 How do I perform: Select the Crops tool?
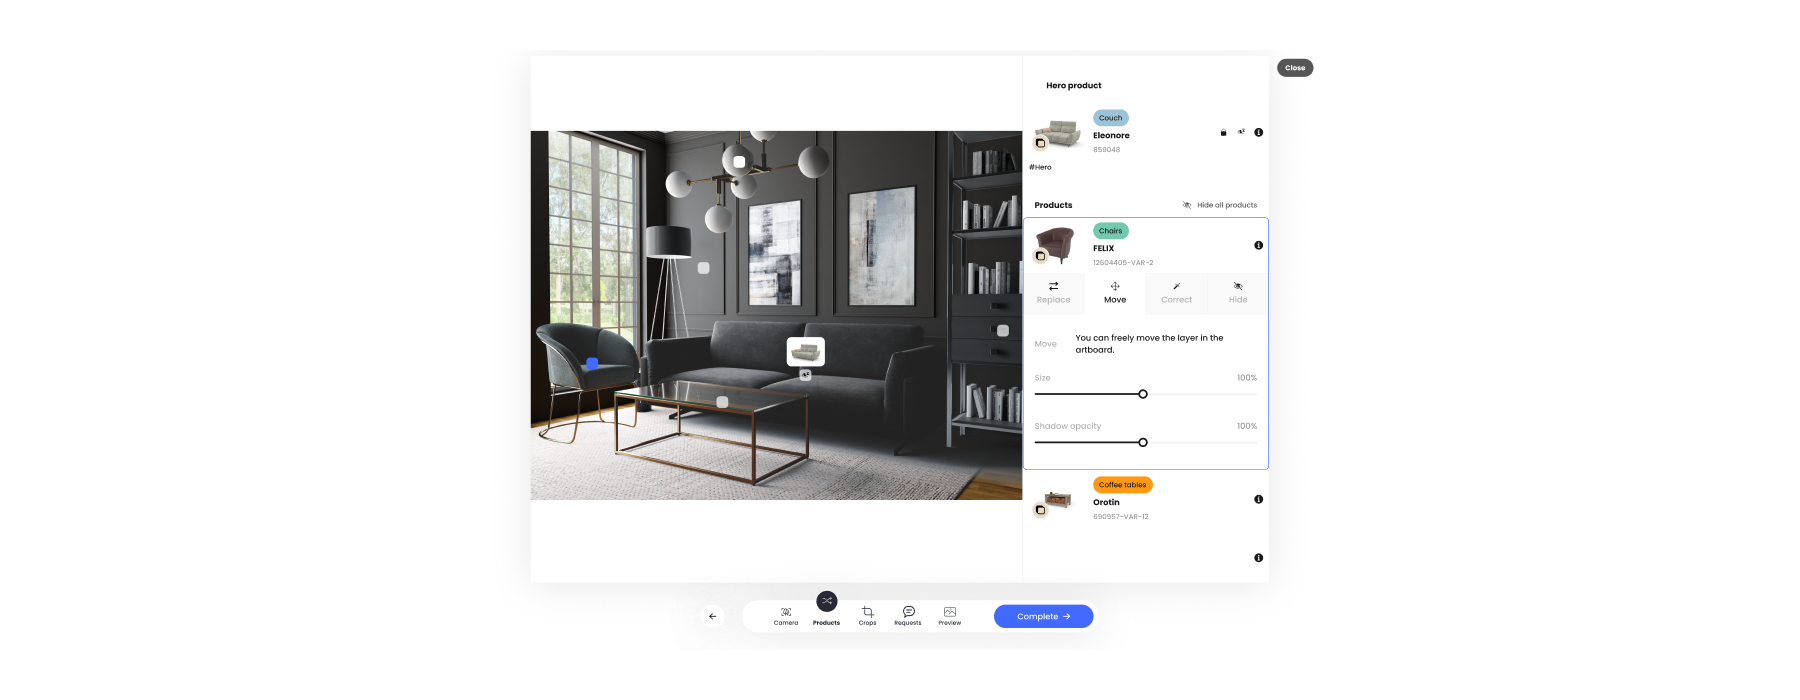pos(867,616)
